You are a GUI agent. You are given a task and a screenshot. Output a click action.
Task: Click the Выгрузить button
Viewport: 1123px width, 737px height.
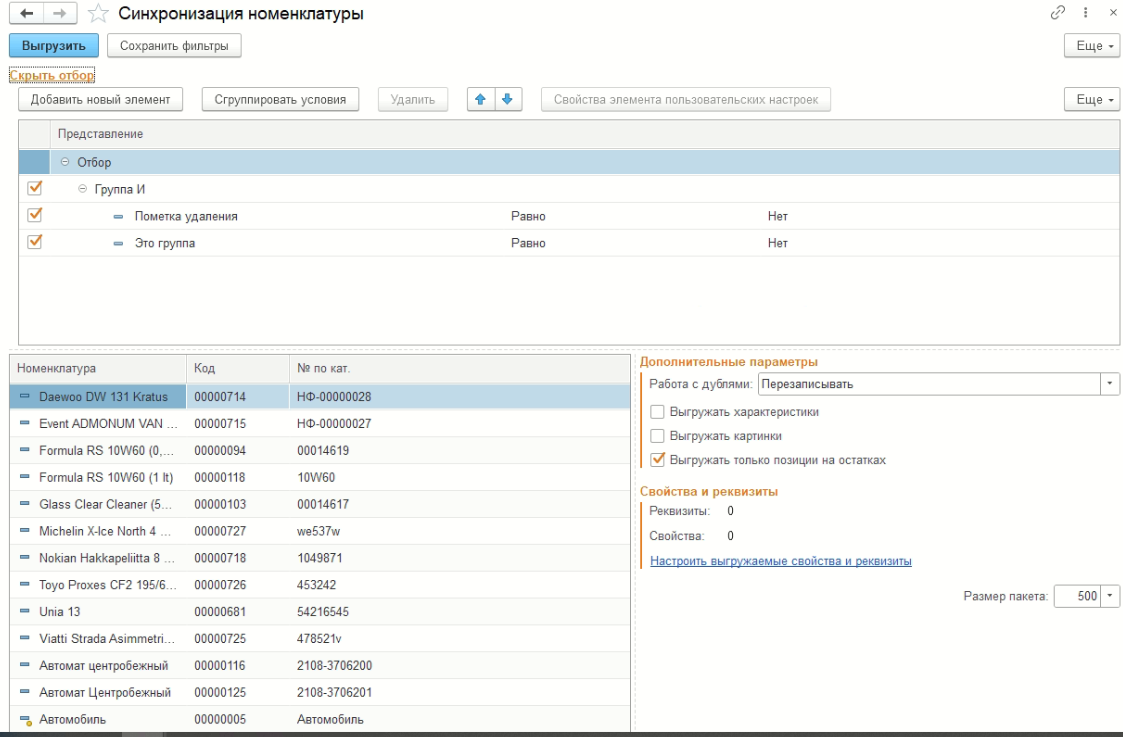54,45
